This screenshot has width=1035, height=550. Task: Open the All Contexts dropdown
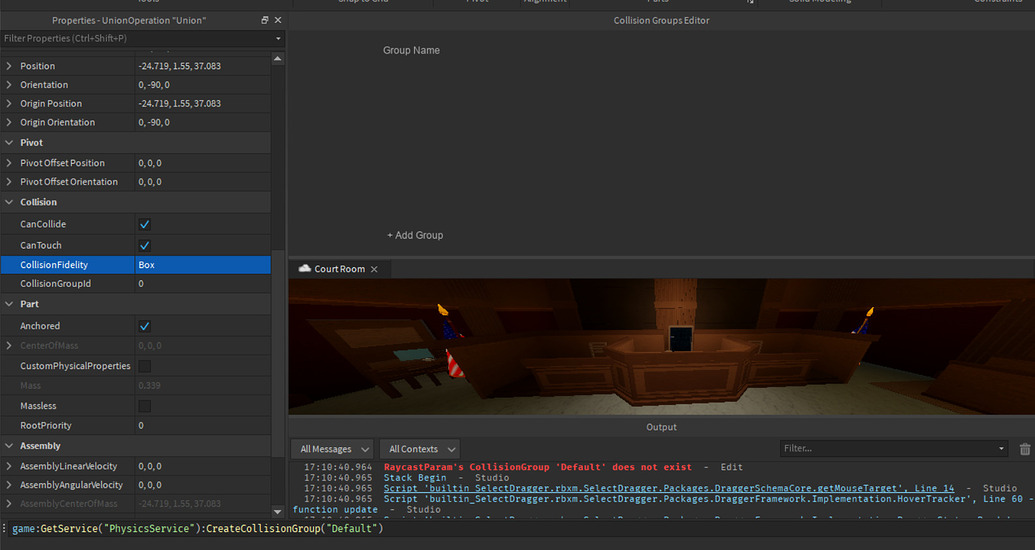(x=420, y=449)
